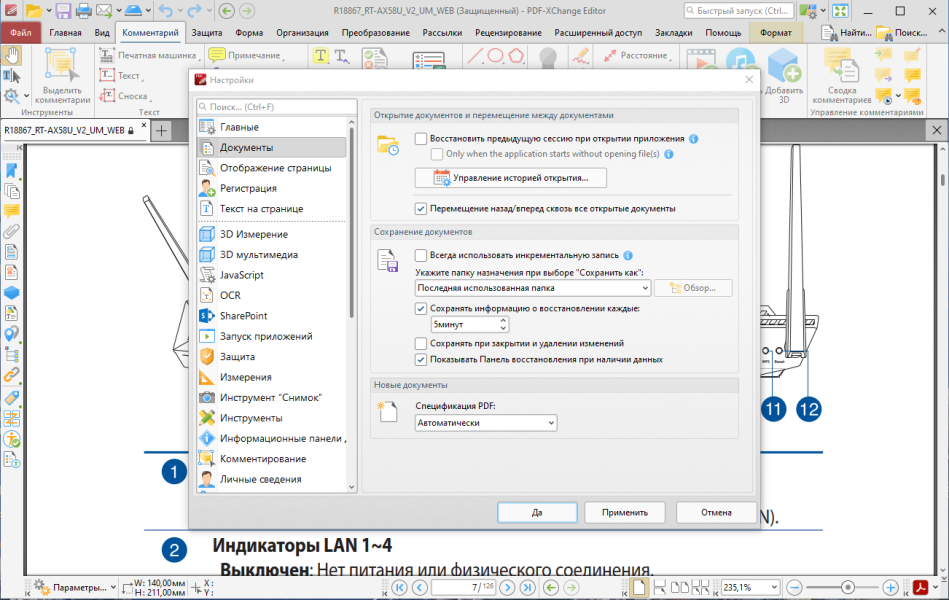Screen dimensions: 949x600
Task: Check 'Сохранять при закрытии и удалении изменений'
Action: pos(421,344)
